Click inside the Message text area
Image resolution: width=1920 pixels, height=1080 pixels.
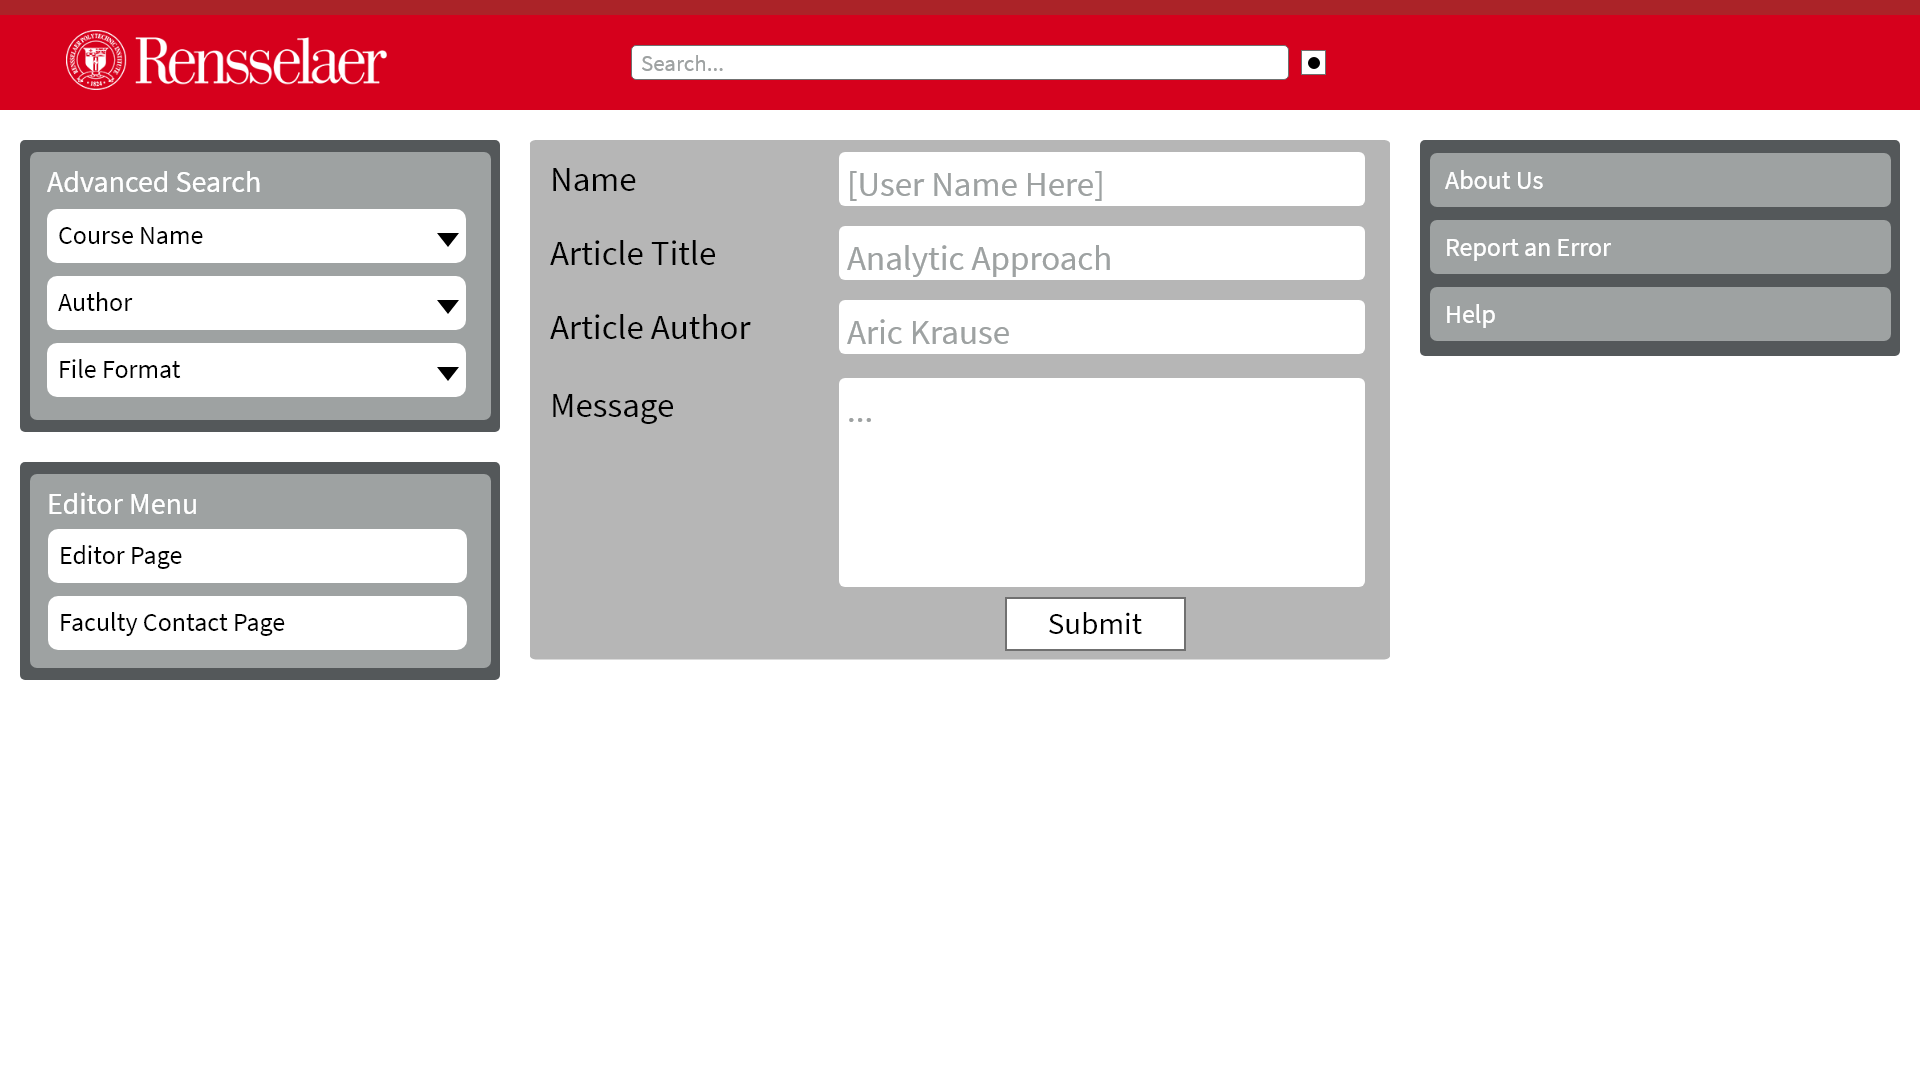point(1101,482)
